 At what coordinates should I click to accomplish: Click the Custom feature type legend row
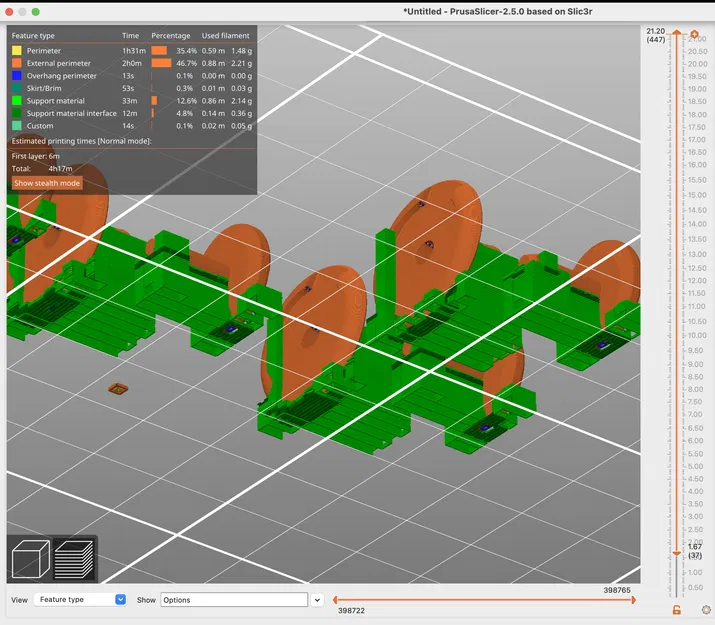[x=132, y=126]
